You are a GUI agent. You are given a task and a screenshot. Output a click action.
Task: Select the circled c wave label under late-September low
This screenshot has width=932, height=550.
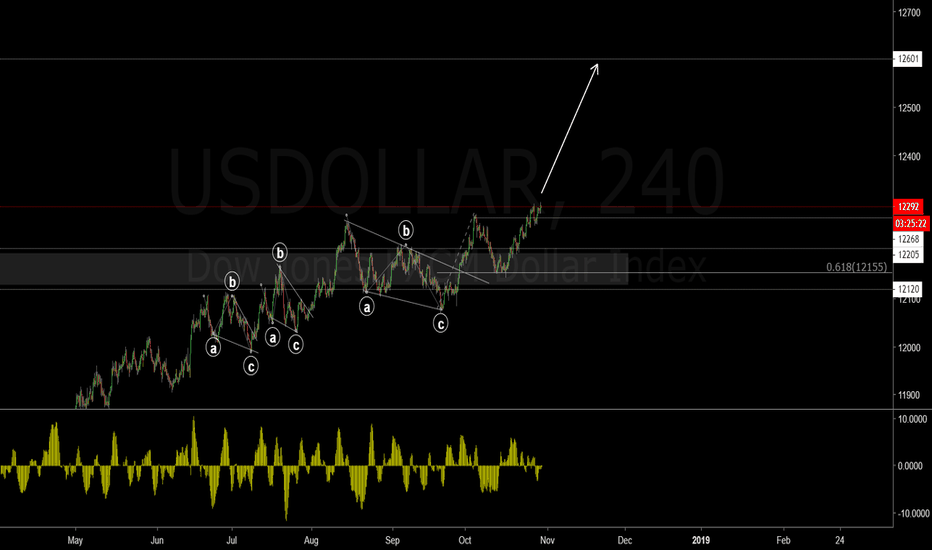click(x=440, y=323)
